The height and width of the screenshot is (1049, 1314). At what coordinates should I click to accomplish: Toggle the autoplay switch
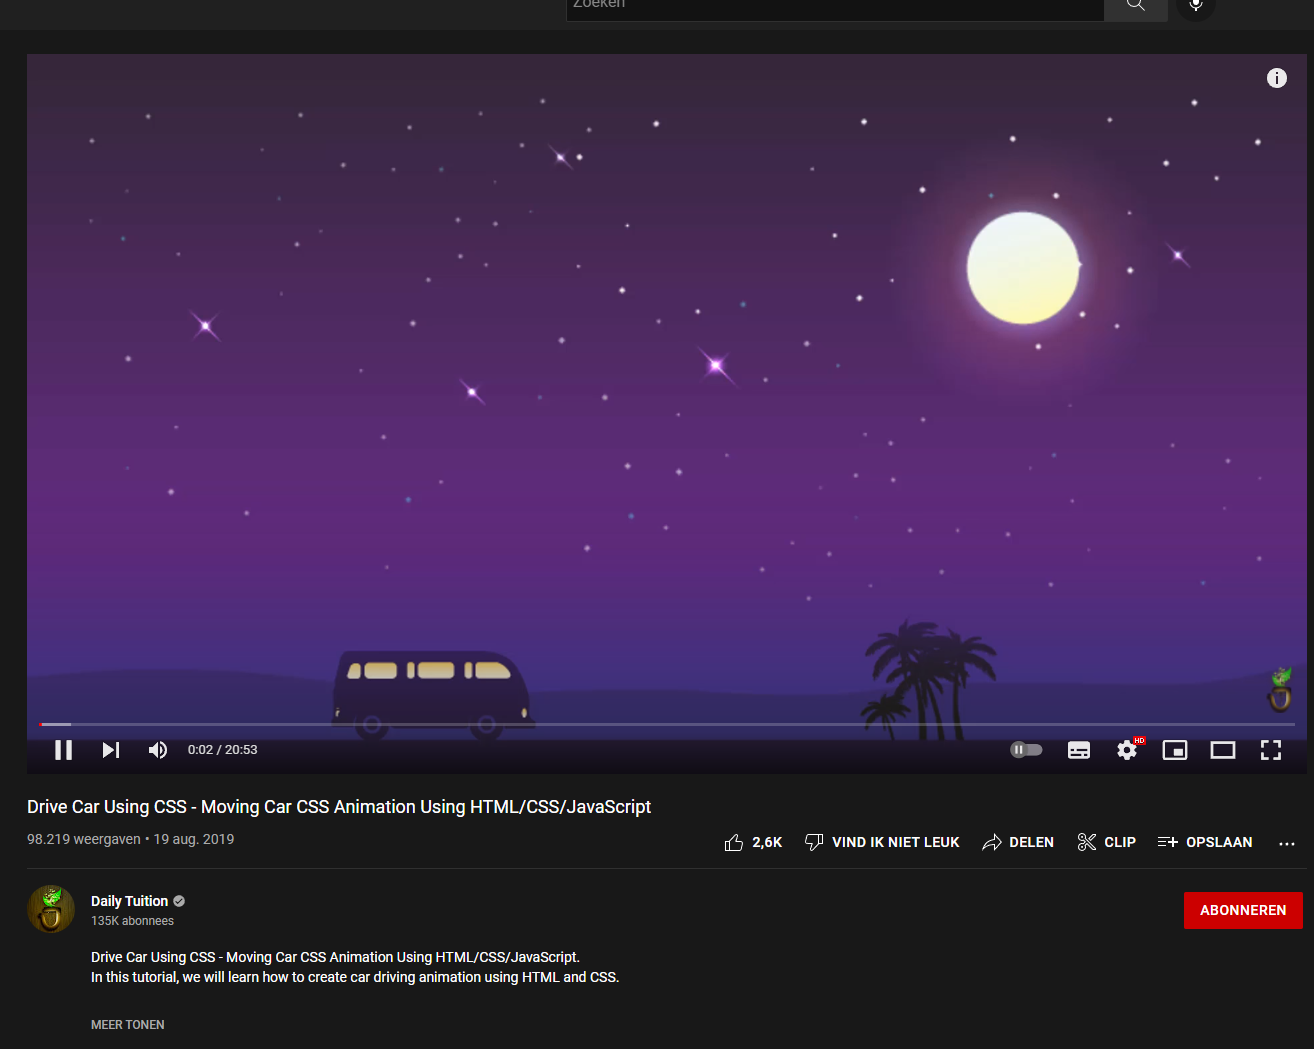(x=1026, y=750)
